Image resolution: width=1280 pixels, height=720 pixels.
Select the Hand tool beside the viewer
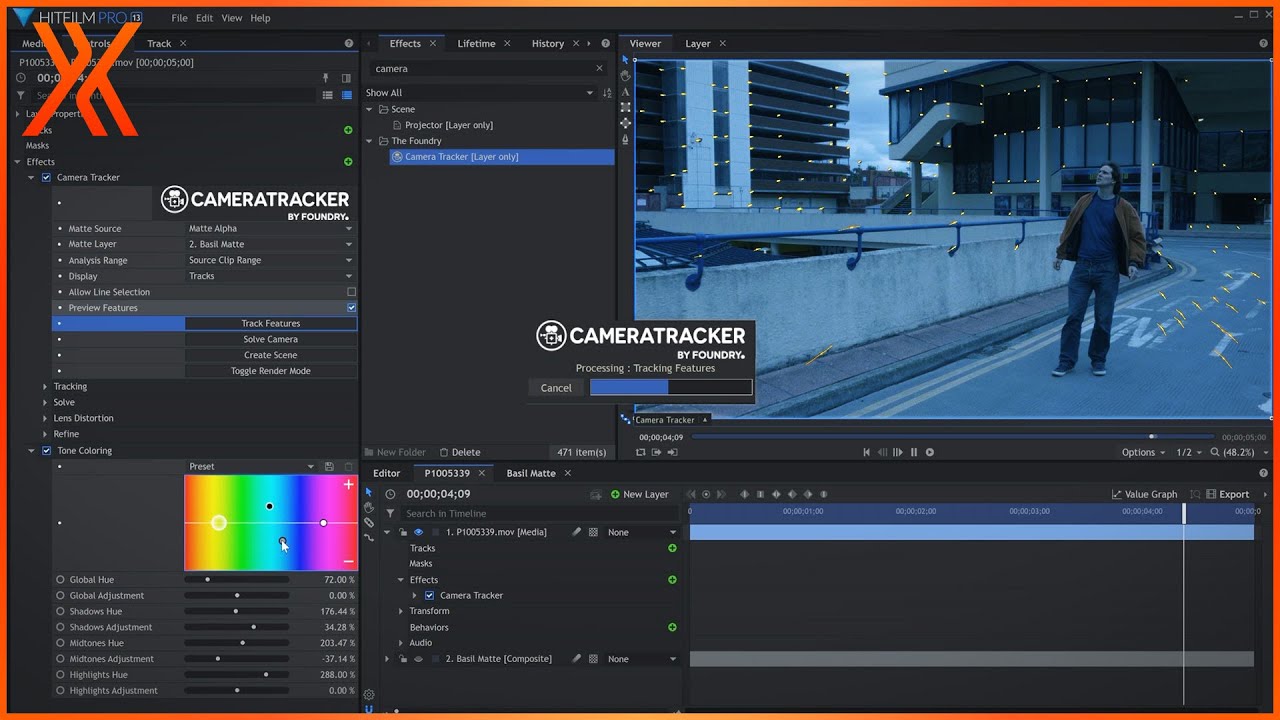pos(625,75)
